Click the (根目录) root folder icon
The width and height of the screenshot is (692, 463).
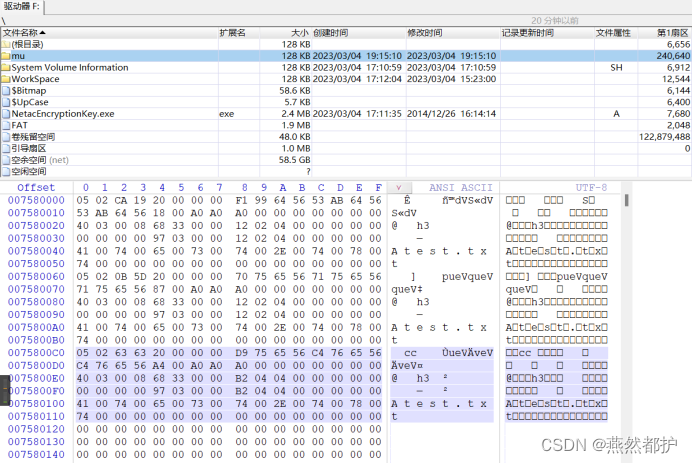pyautogui.click(x=6, y=44)
